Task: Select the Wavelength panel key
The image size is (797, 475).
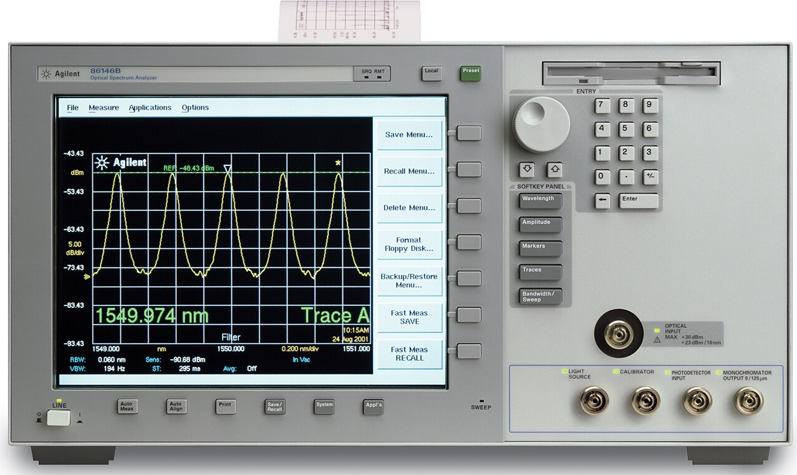Action: pyautogui.click(x=540, y=201)
